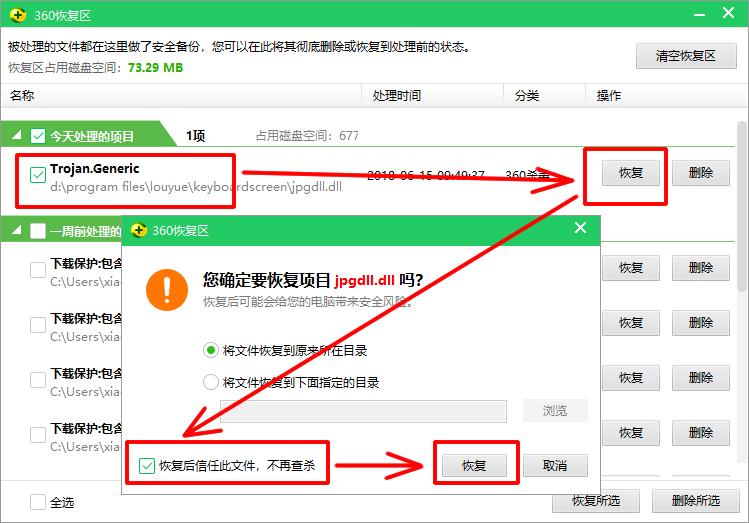Viewport: 749px width, 523px height.
Task: Click 恢复 in first 下载保护 row
Action: click(631, 268)
